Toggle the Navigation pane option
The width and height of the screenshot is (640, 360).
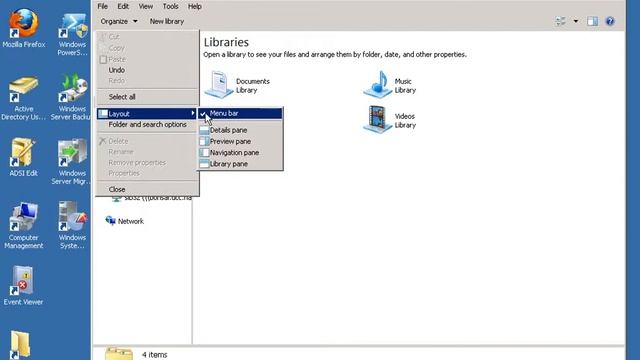point(240,152)
